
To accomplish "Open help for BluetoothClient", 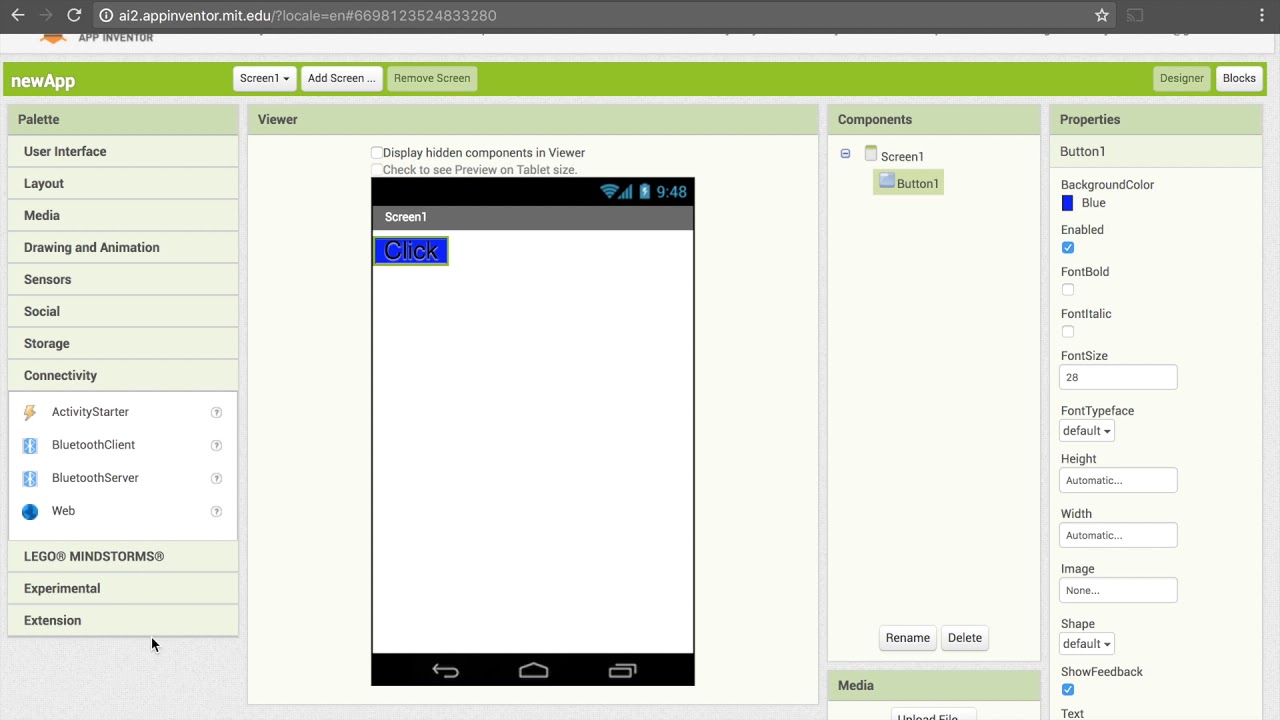I will [216, 445].
